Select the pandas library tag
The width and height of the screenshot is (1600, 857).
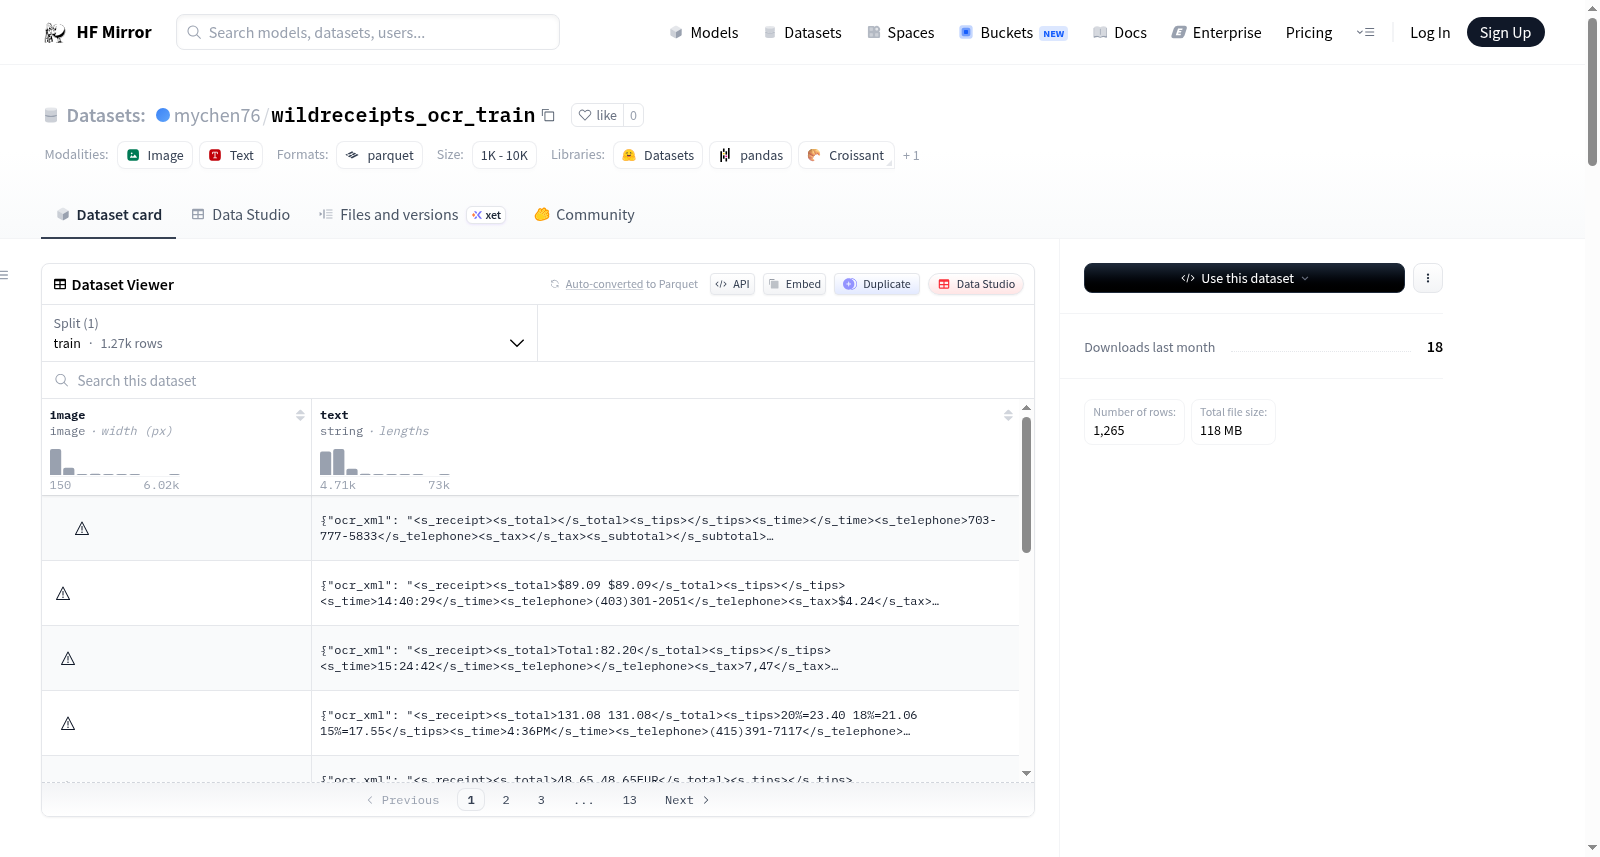(750, 155)
